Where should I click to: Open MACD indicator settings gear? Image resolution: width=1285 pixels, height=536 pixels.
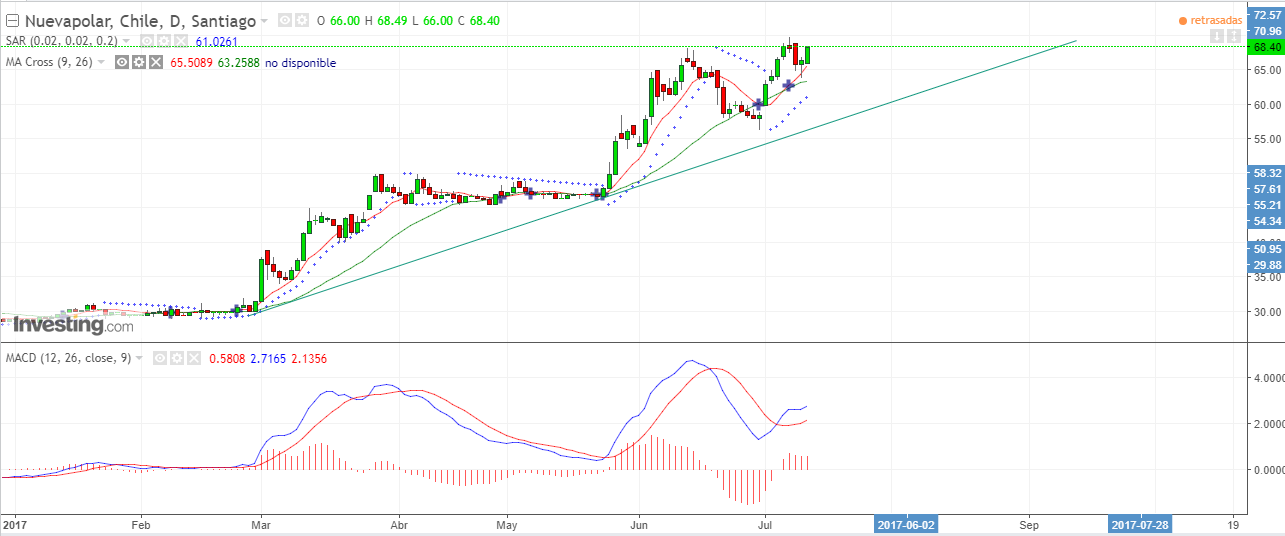176,358
